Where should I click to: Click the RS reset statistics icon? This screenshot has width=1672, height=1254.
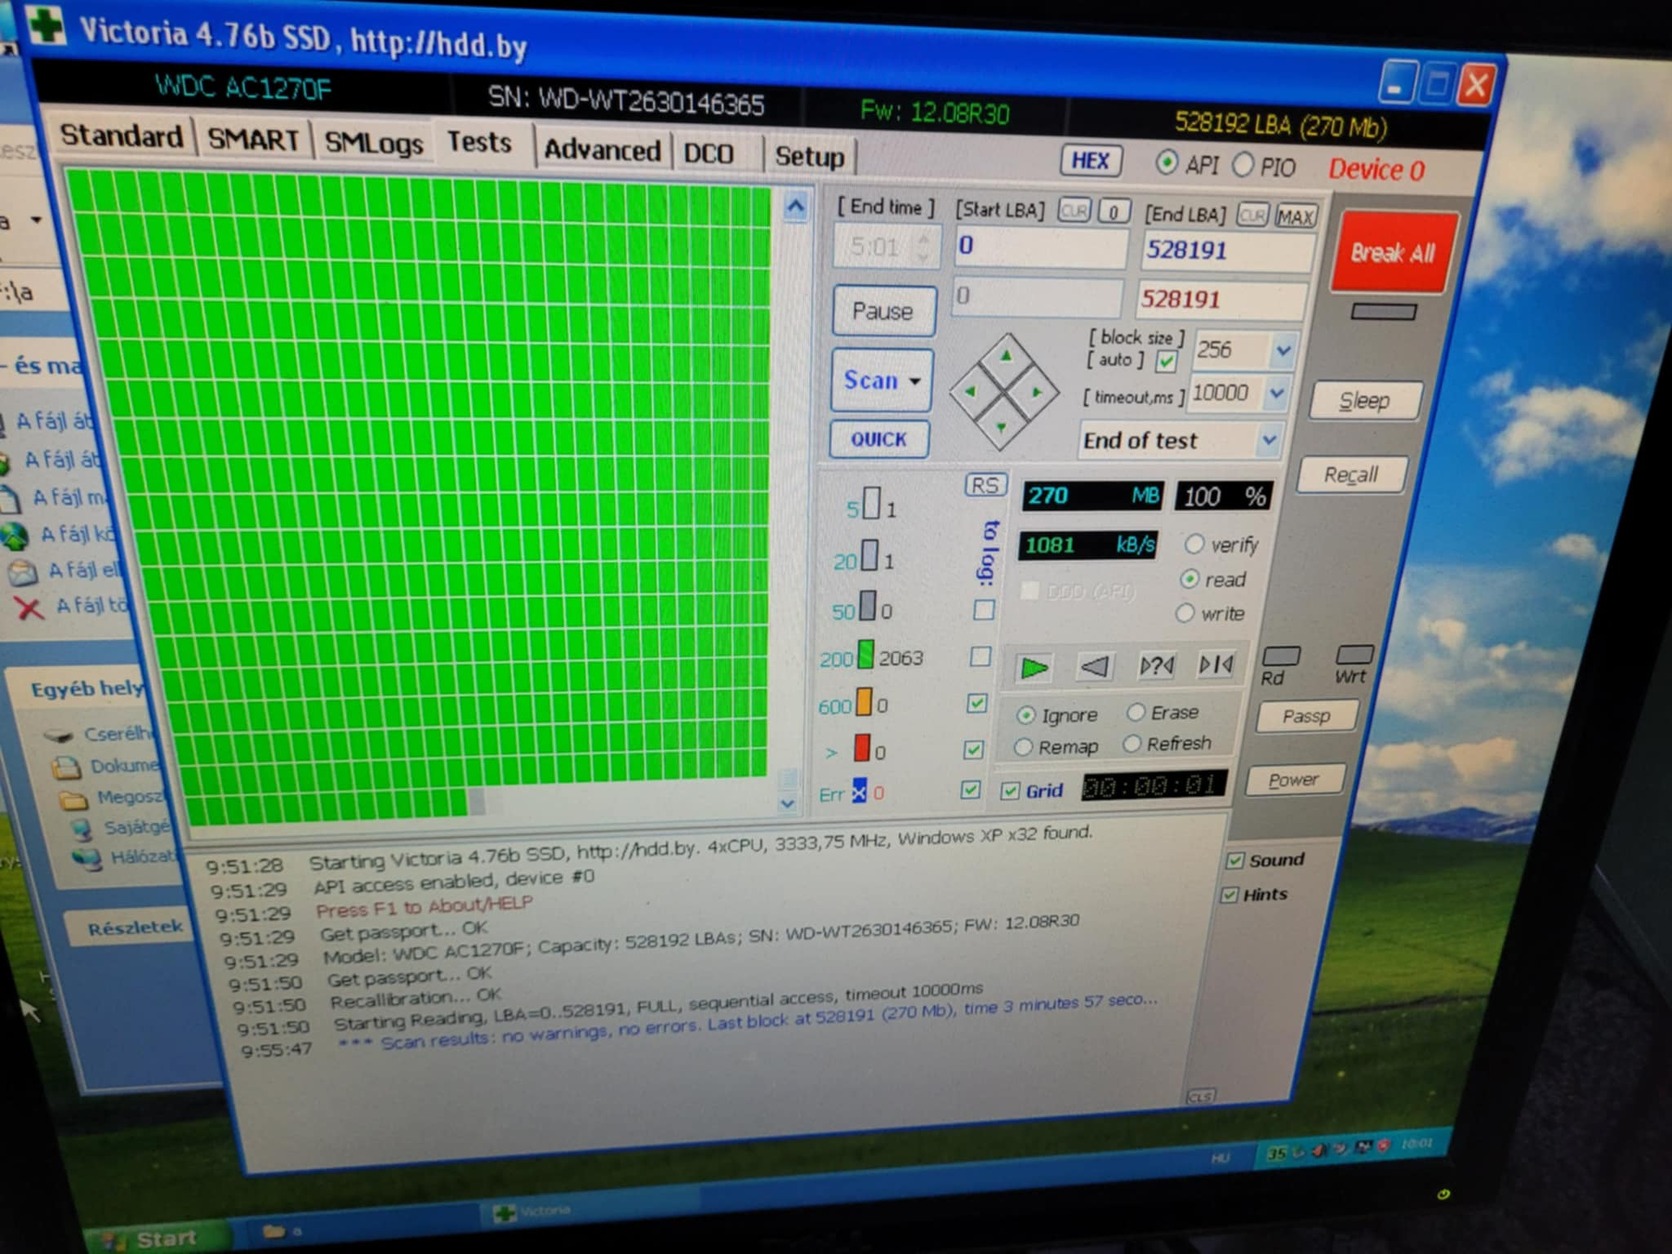[x=985, y=485]
